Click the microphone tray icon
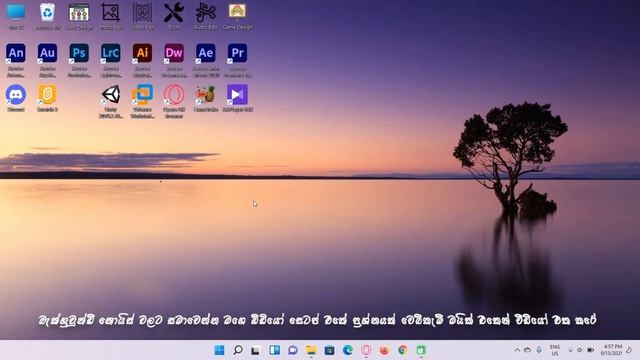The image size is (640, 360). (x=539, y=350)
